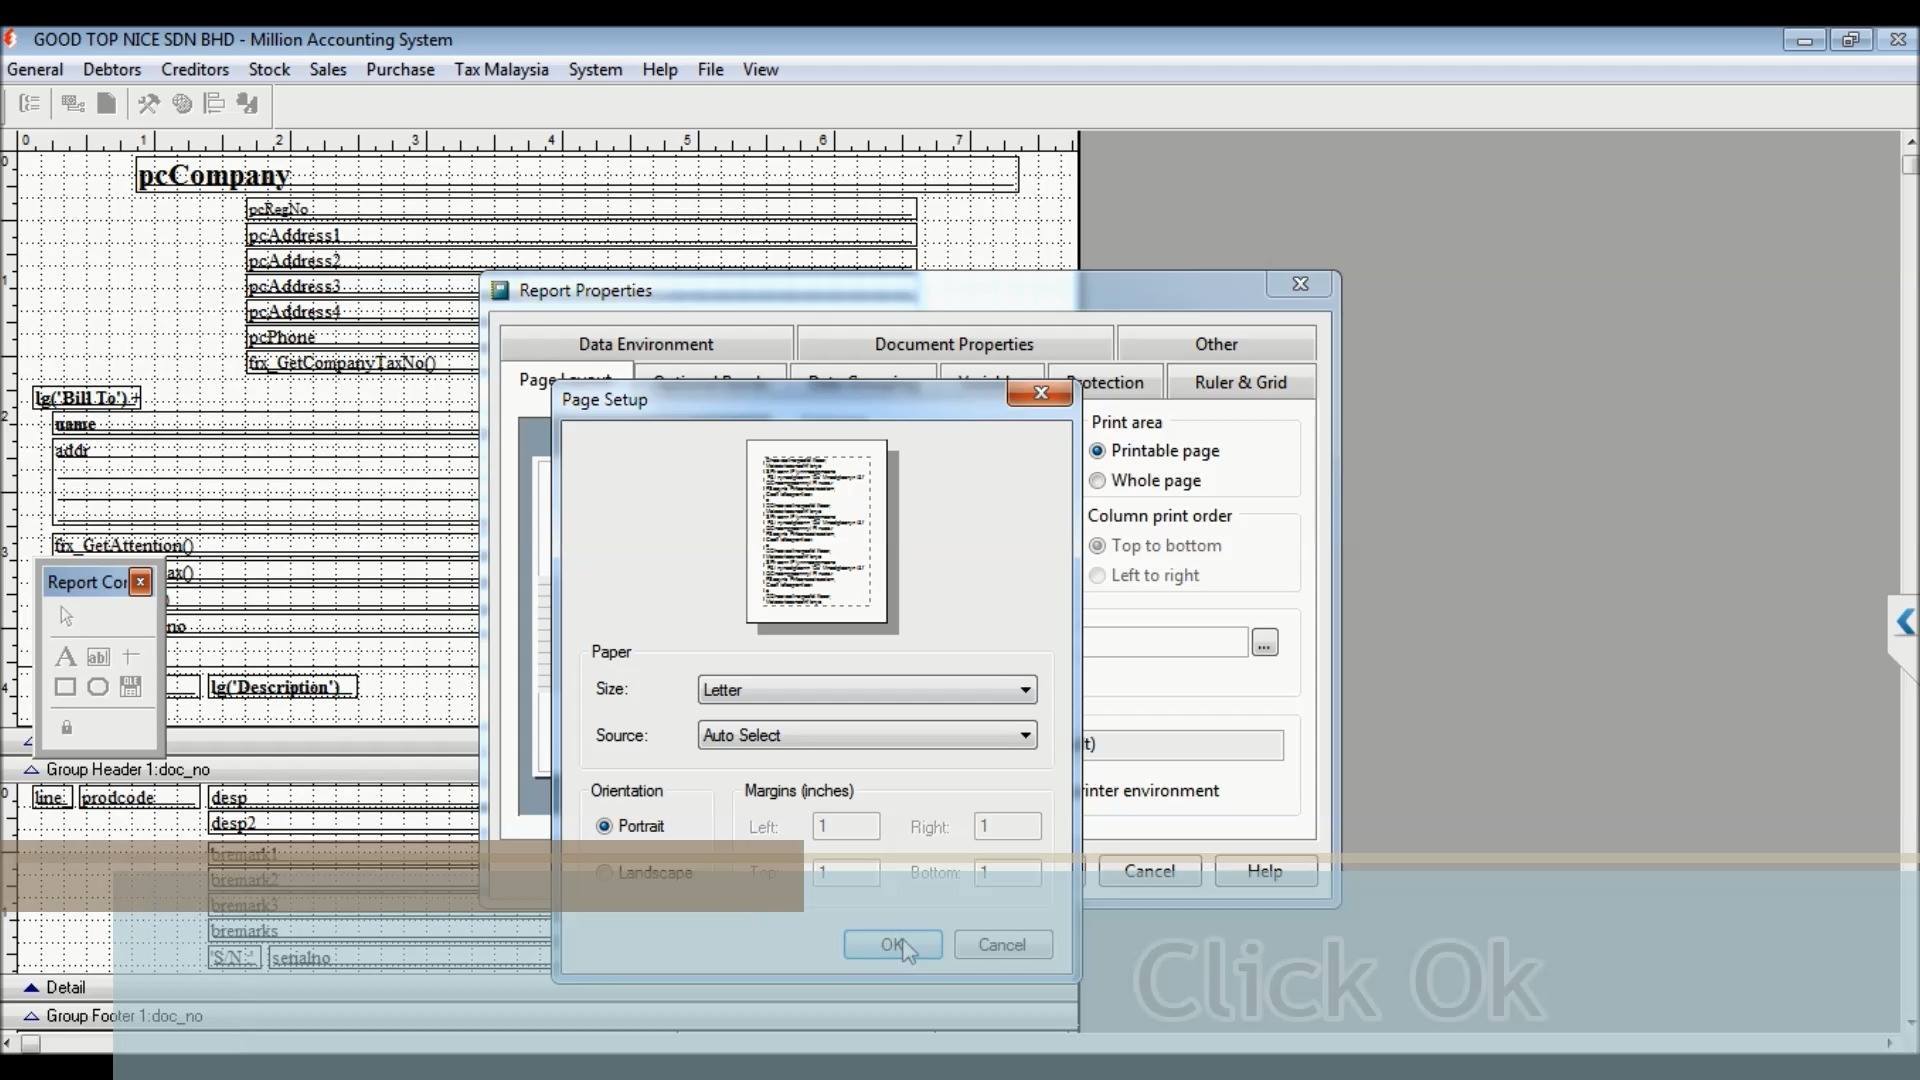
Task: Select the lg('Description') label in report
Action: pyautogui.click(x=282, y=687)
